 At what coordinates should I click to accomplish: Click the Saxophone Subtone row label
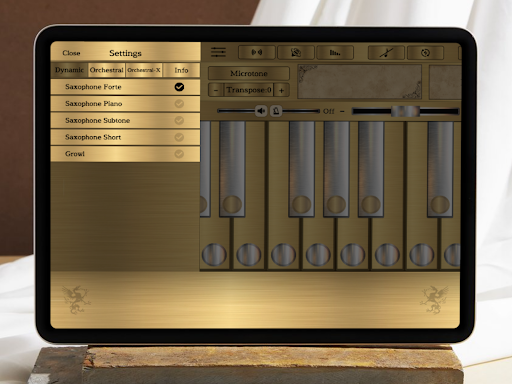click(98, 120)
